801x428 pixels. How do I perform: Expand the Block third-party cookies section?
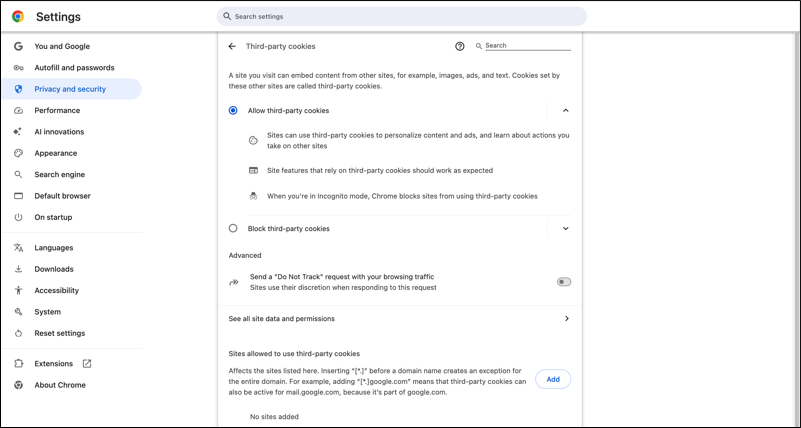[x=566, y=228]
